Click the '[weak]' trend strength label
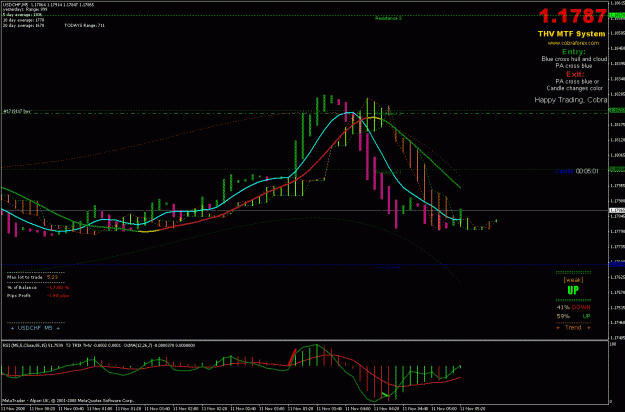This screenshot has width=625, height=412. coord(573,280)
